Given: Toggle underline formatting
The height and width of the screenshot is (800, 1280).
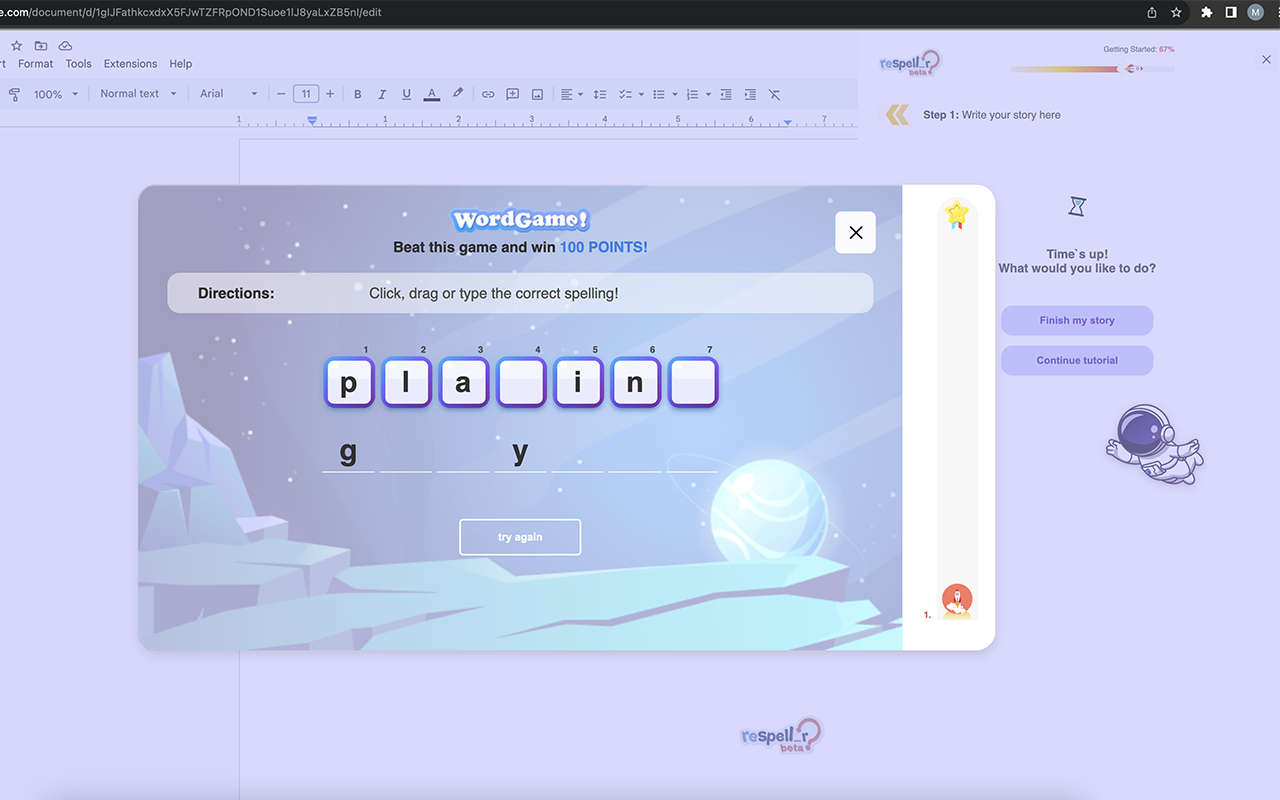Looking at the screenshot, I should (x=406, y=93).
